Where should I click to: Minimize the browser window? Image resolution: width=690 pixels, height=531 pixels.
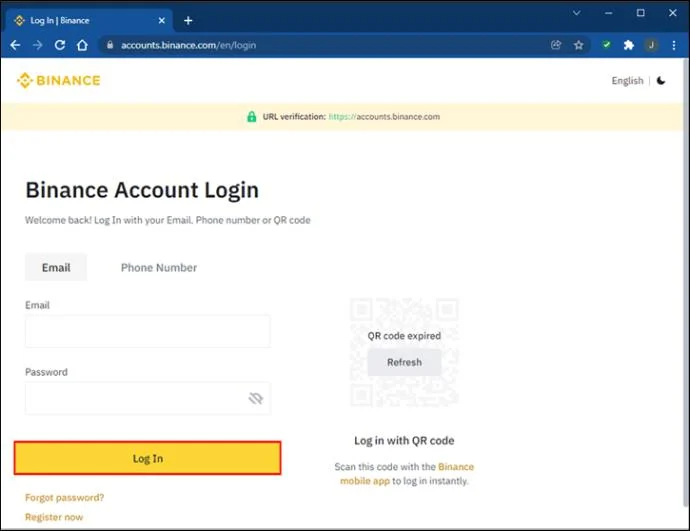[609, 13]
